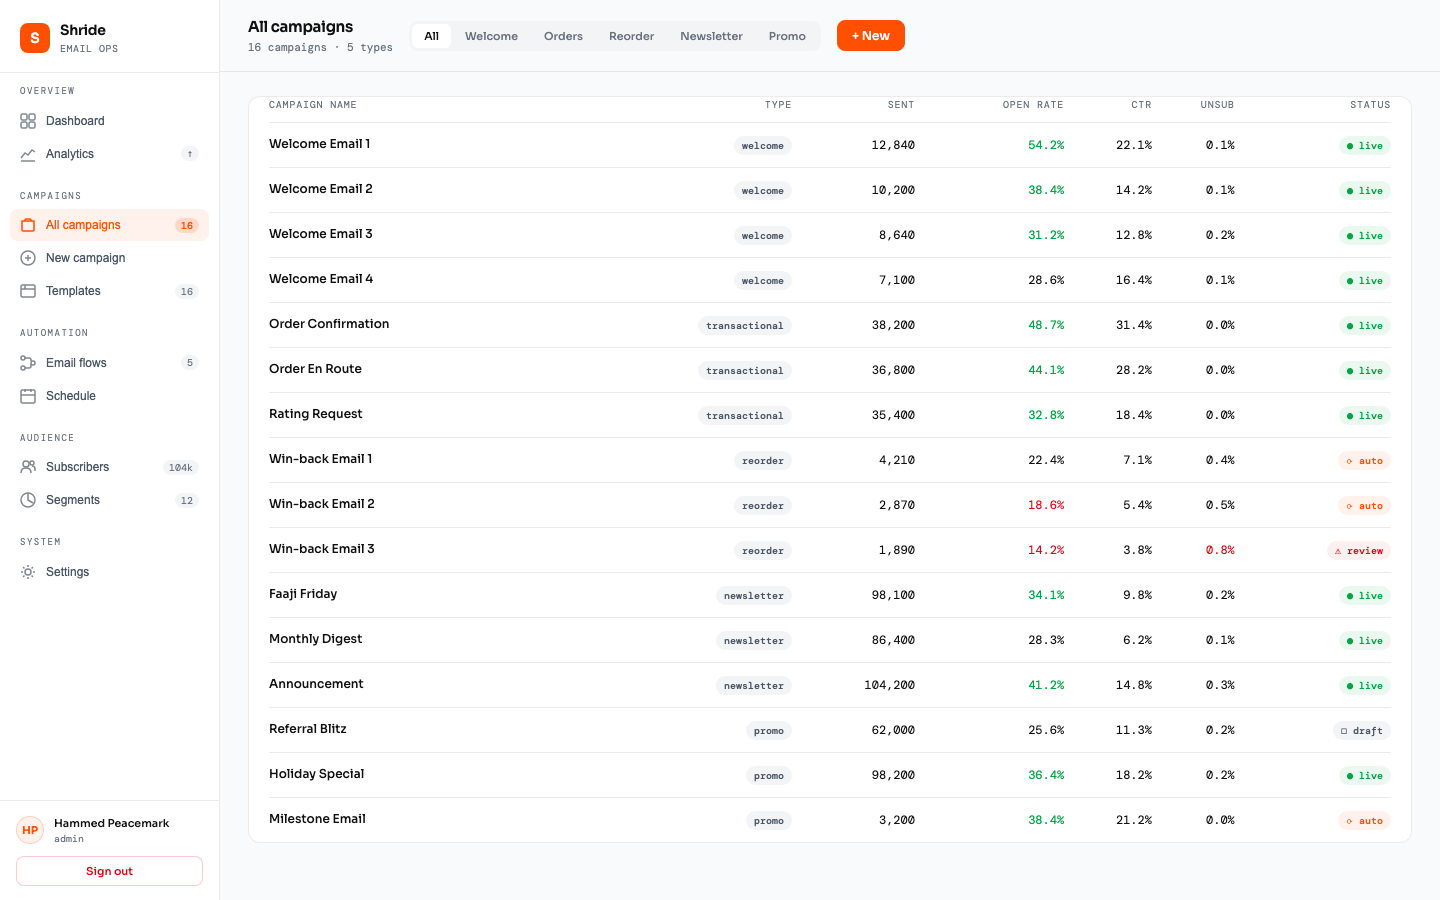Click the Schedule calendar icon

click(28, 396)
